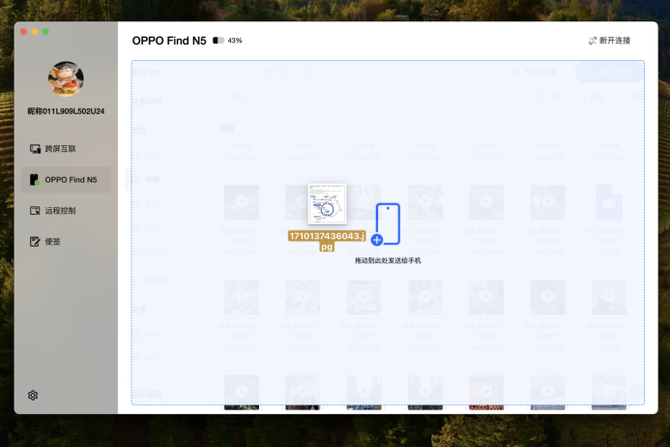Select OPPO Find N5 in the sidebar

tap(66, 179)
